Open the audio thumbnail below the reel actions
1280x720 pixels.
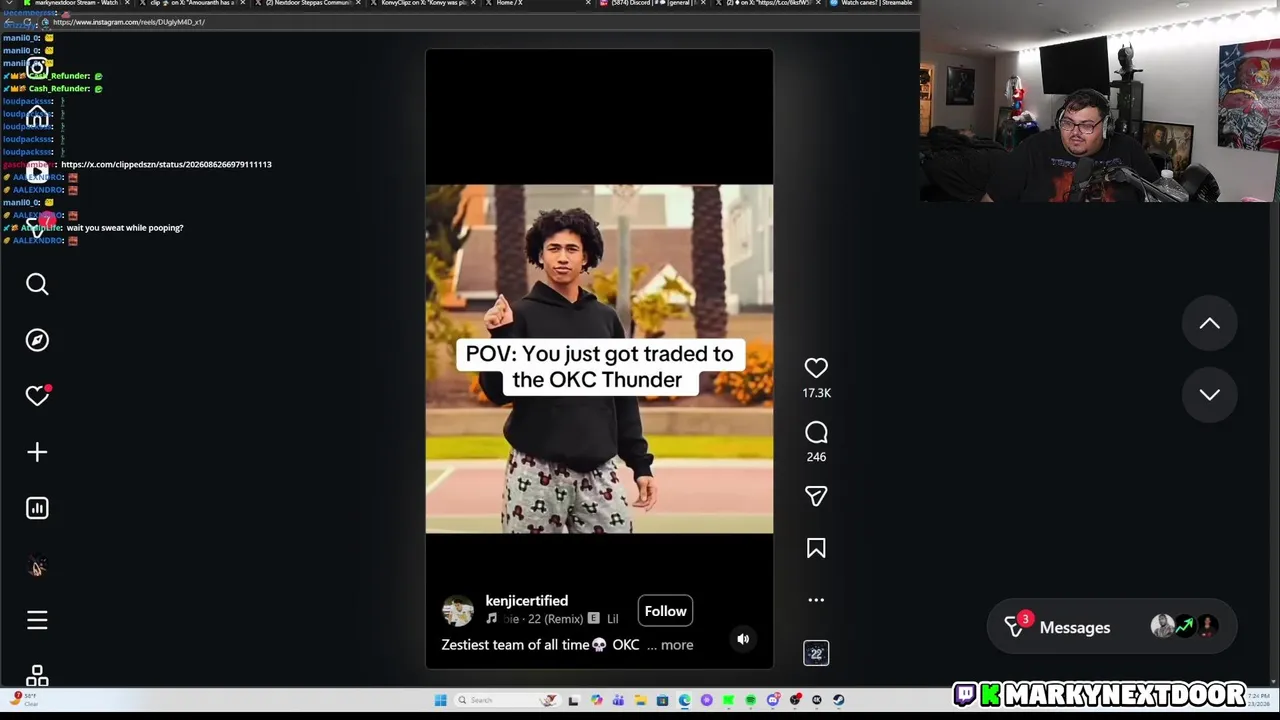816,653
